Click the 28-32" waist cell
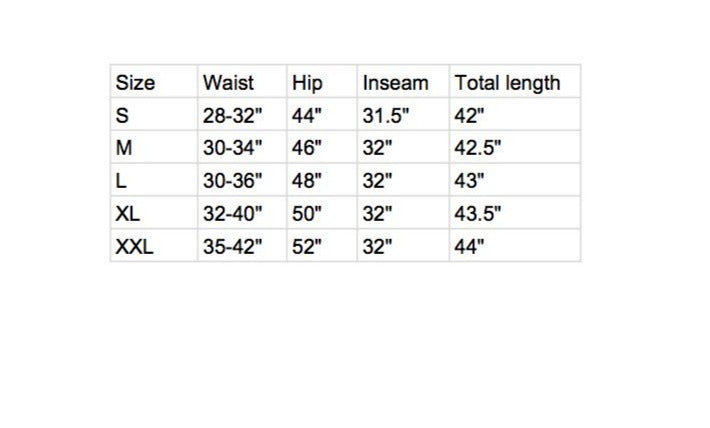710x428 pixels. [232, 116]
